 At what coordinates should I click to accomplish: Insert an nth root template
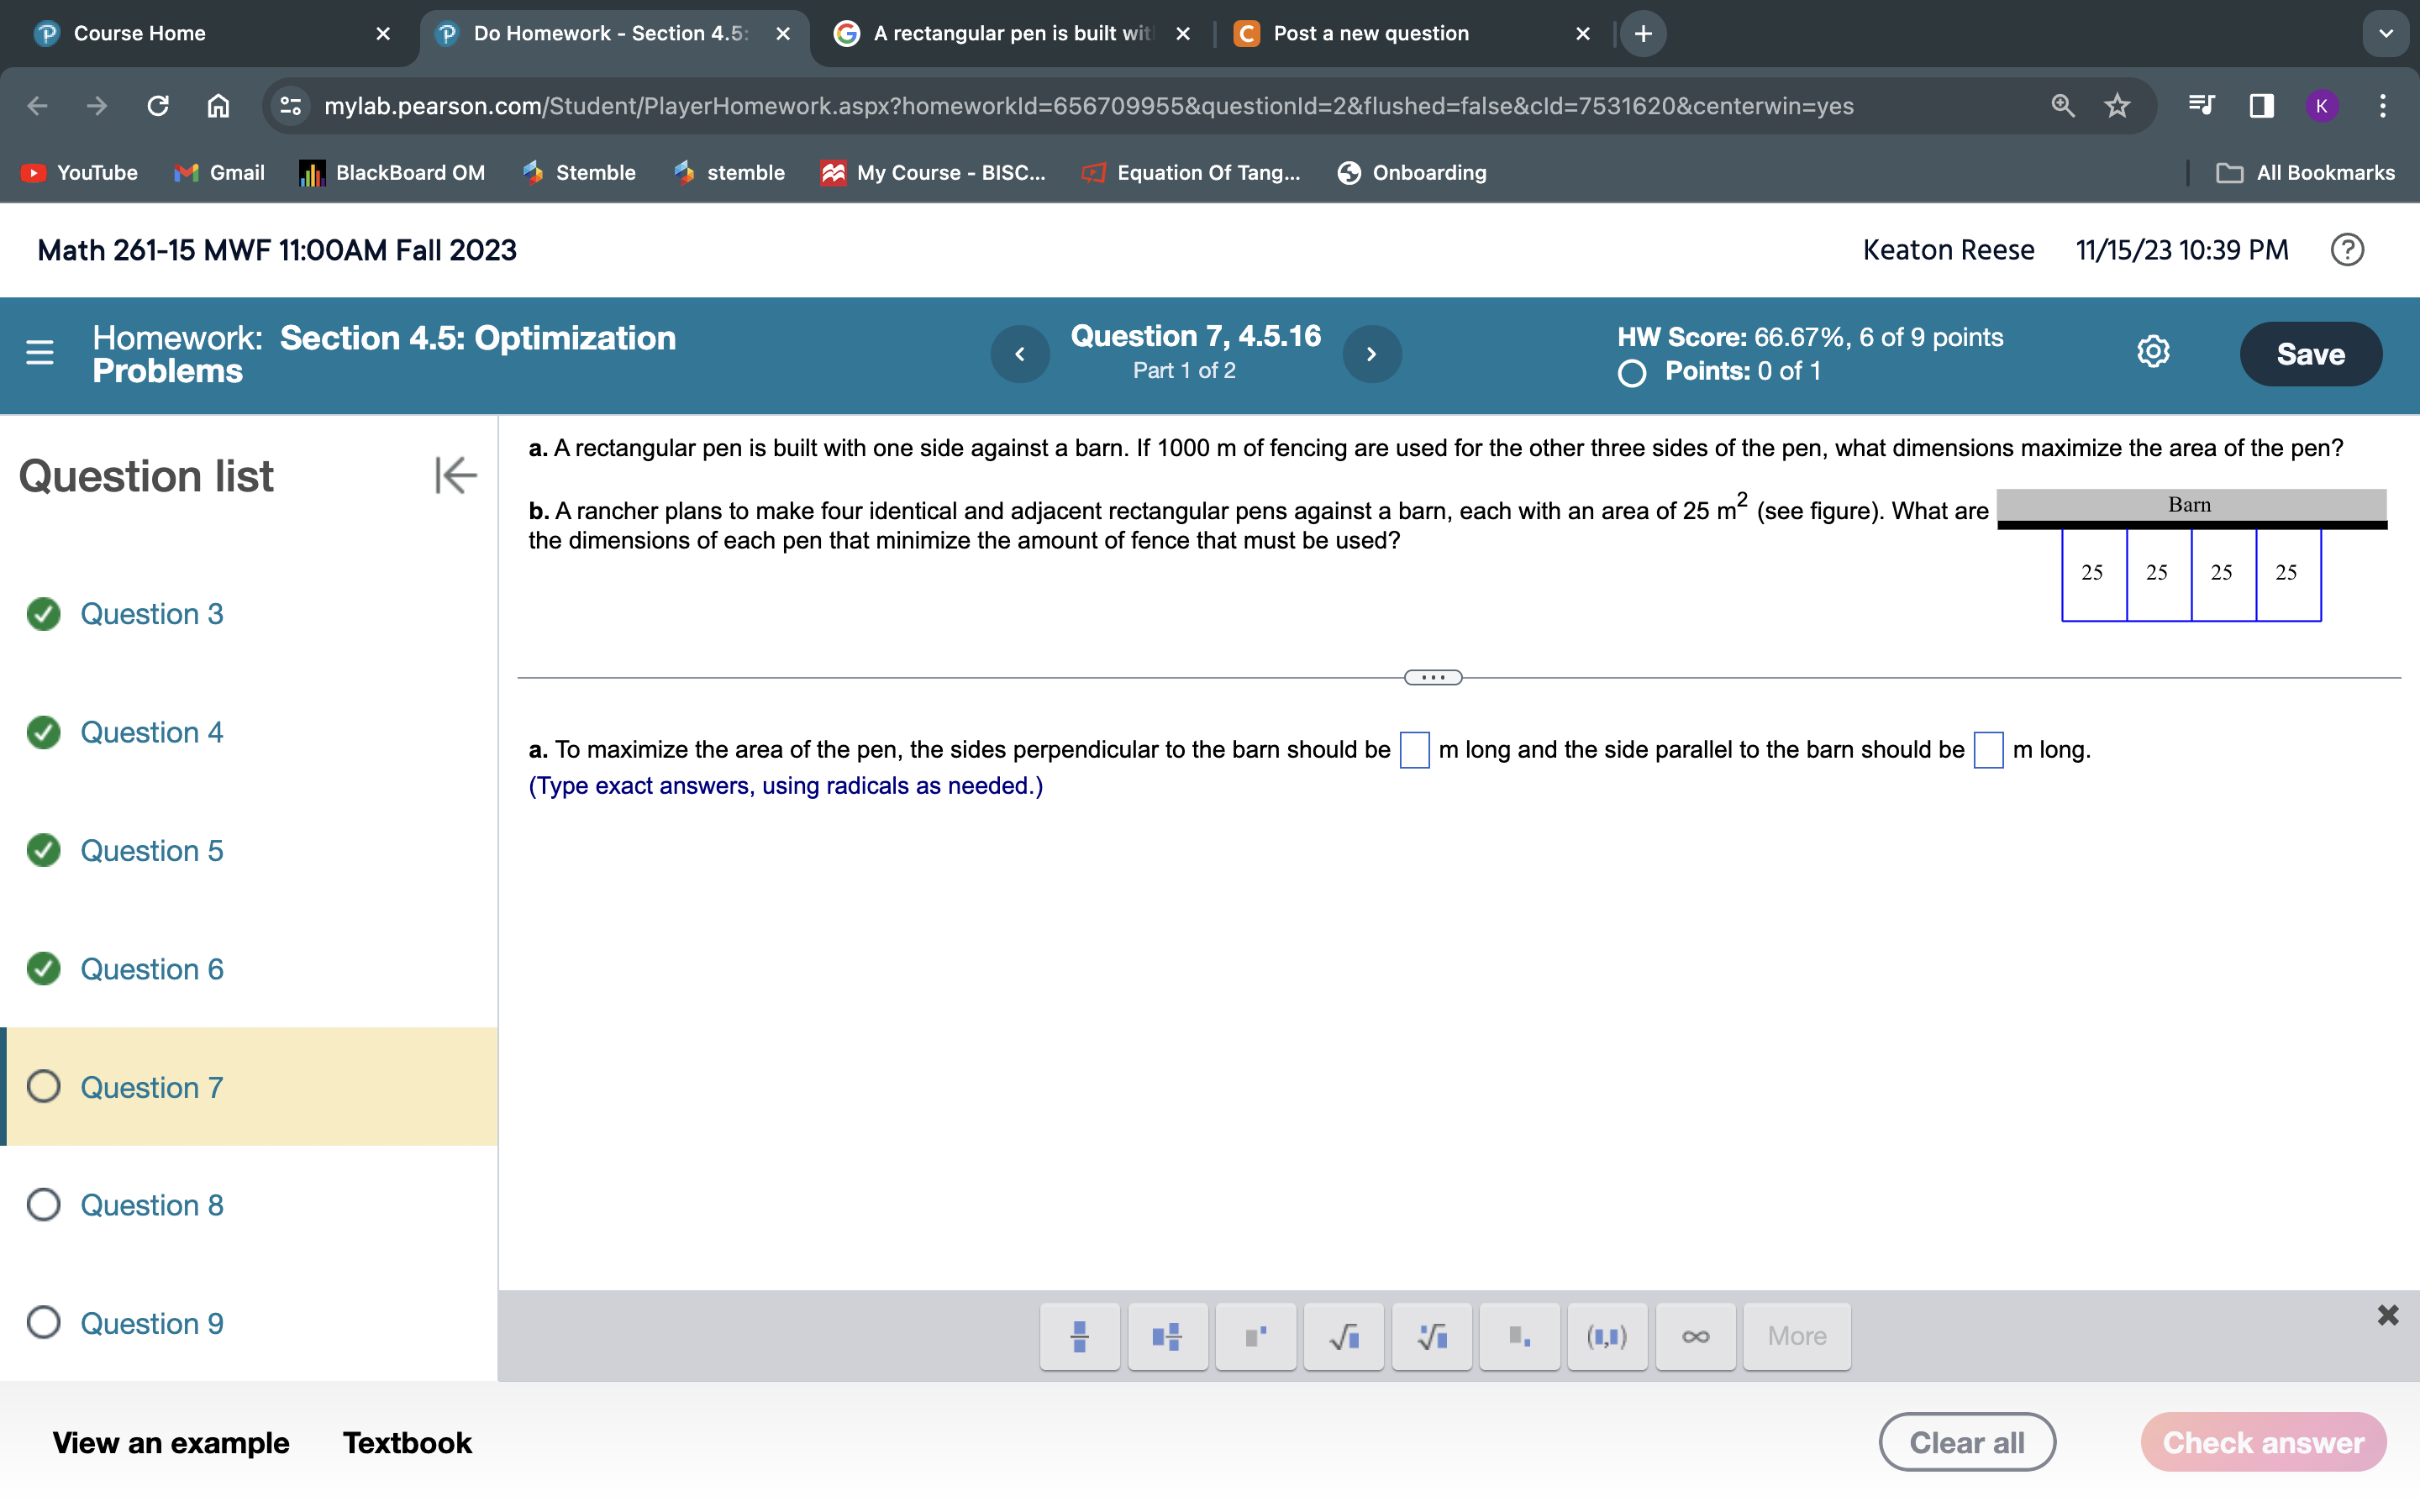tap(1431, 1336)
